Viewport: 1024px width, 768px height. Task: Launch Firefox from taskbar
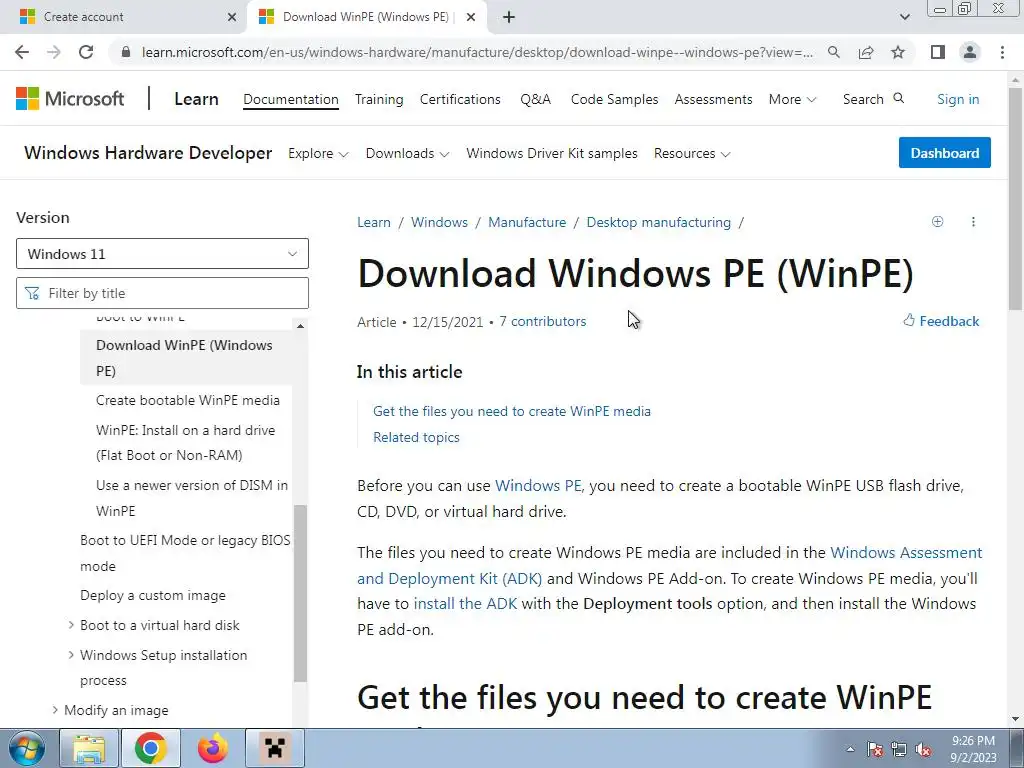pyautogui.click(x=213, y=748)
